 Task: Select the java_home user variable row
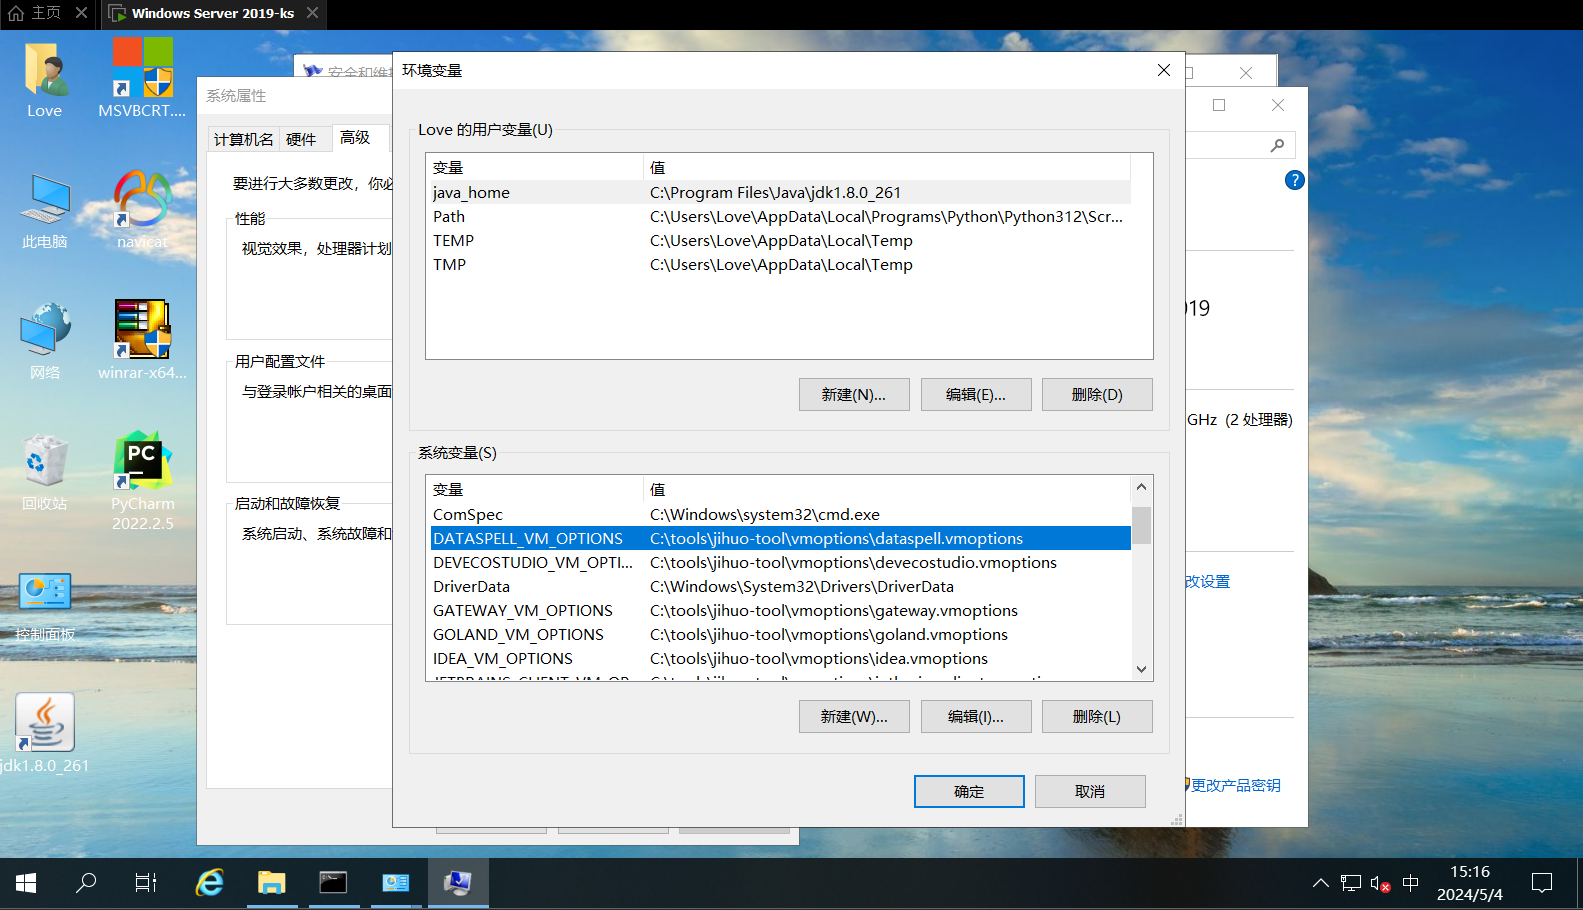(x=779, y=192)
